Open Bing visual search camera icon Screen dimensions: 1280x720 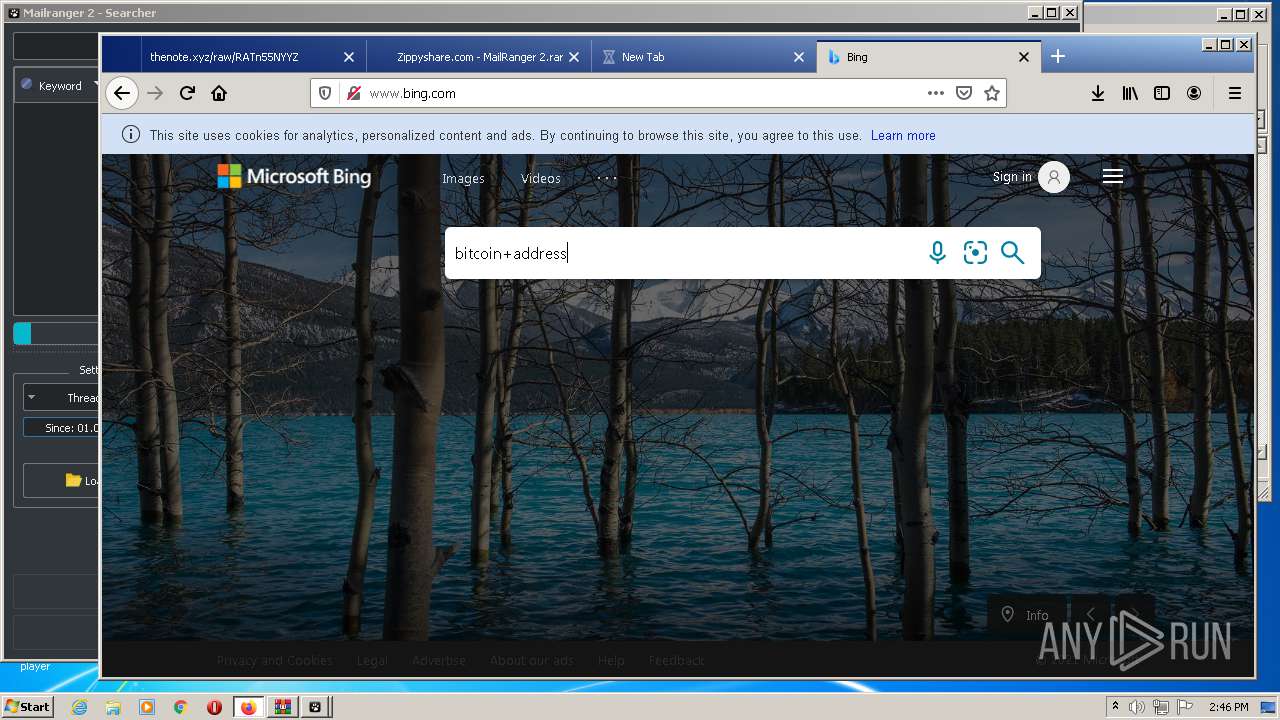pos(975,253)
